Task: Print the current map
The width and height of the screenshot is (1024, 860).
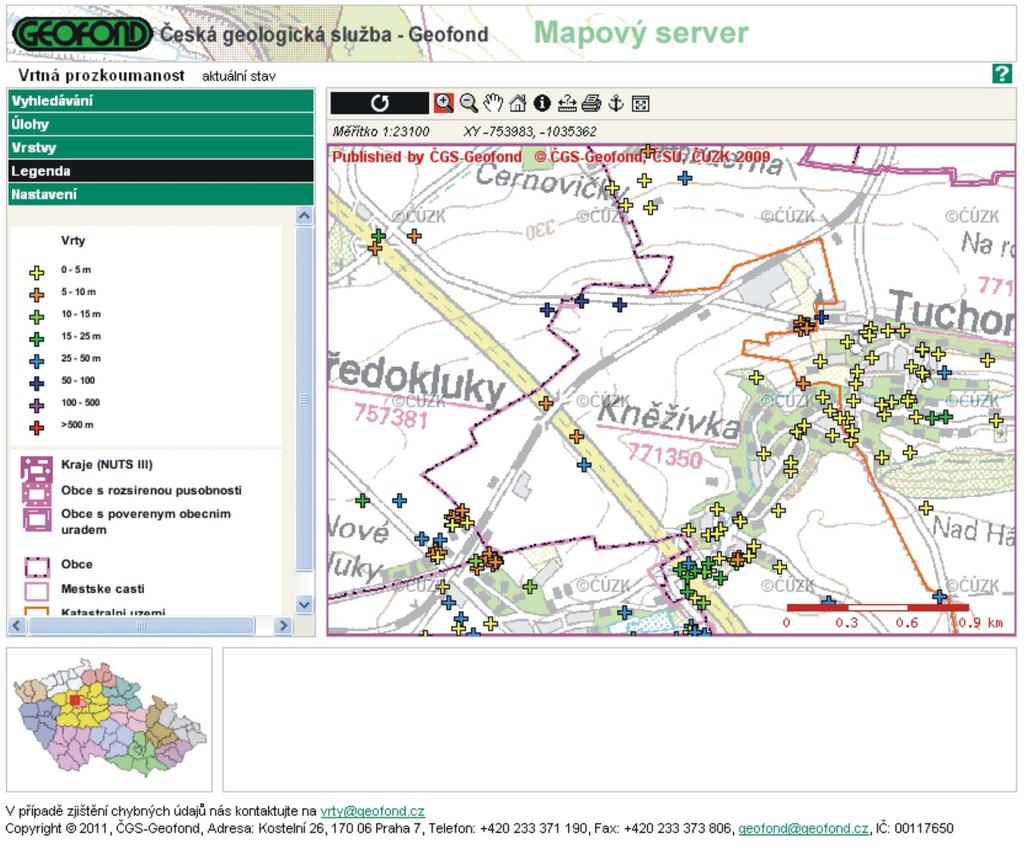Action: pyautogui.click(x=591, y=103)
